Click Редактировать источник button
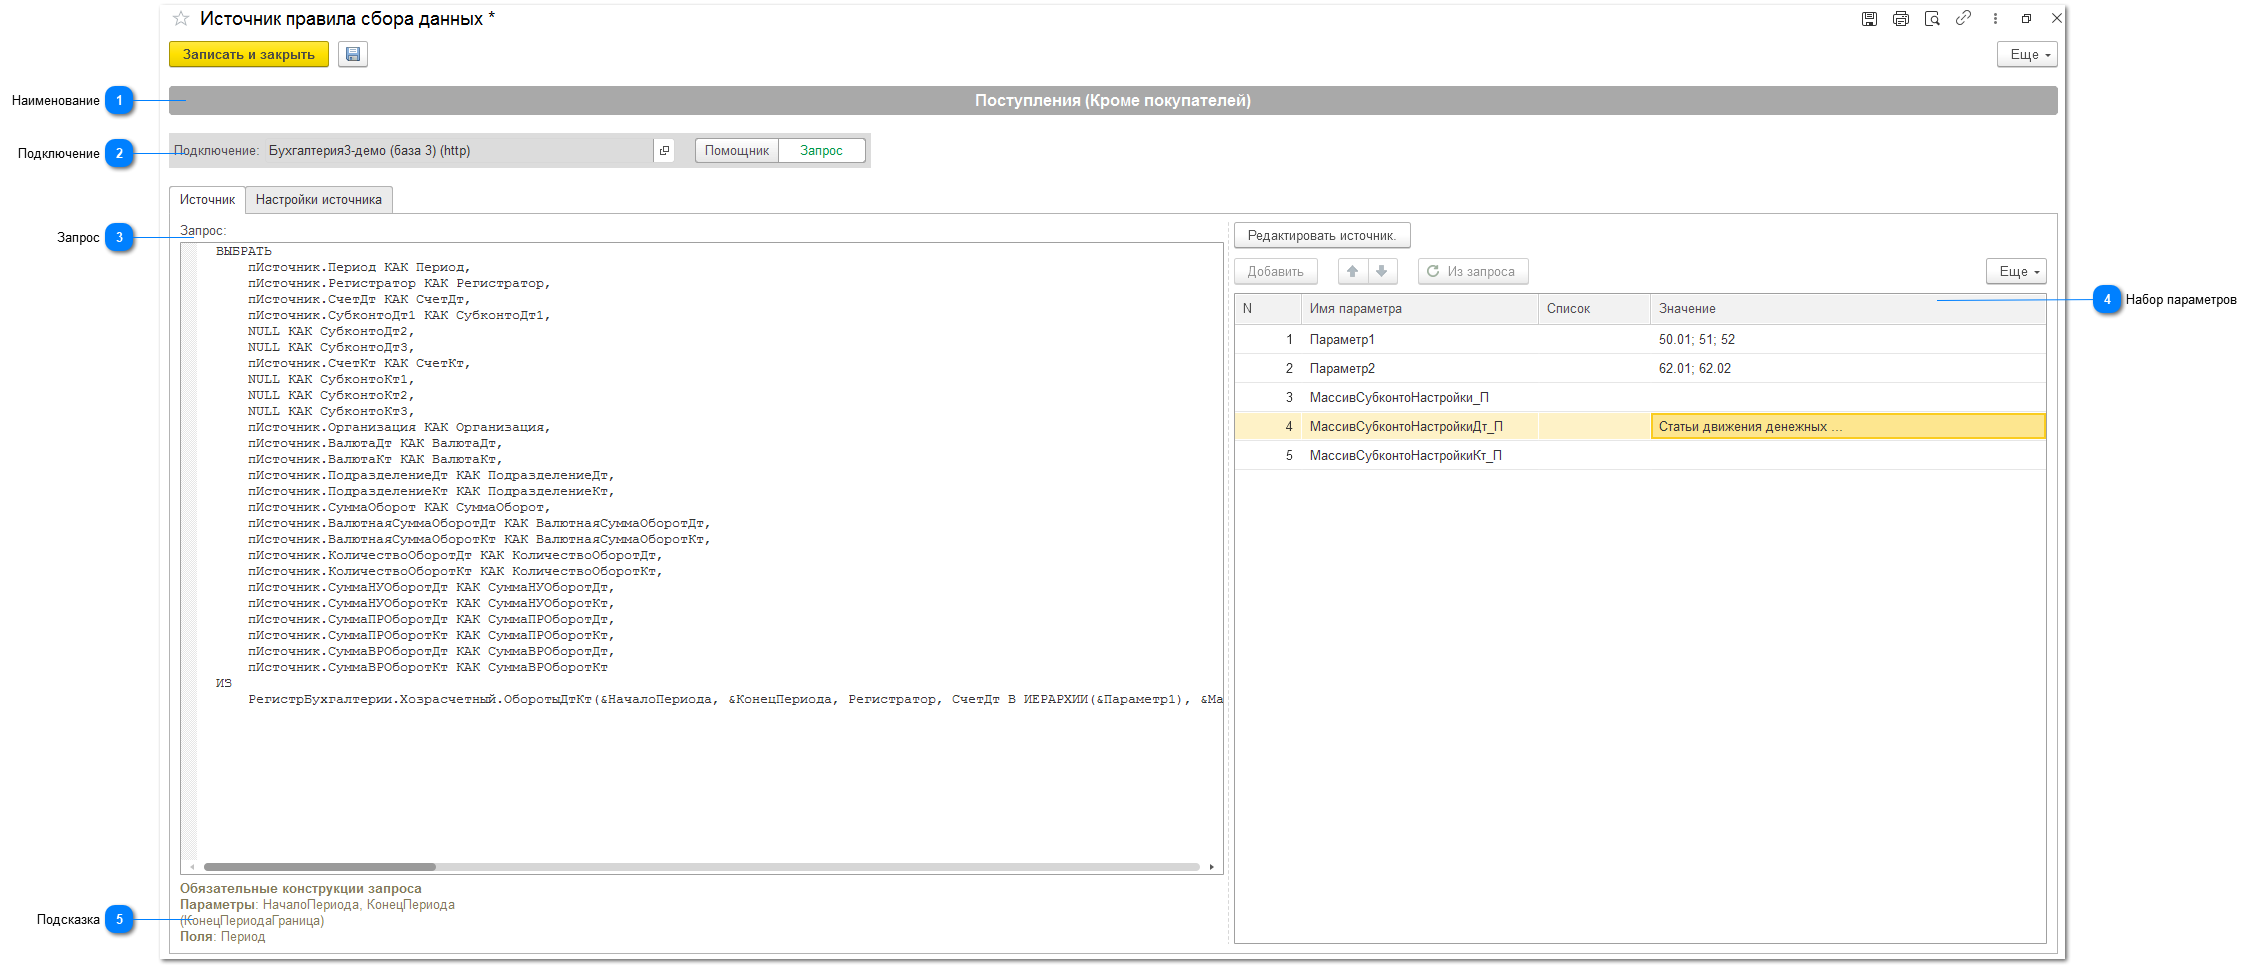 pos(1322,236)
